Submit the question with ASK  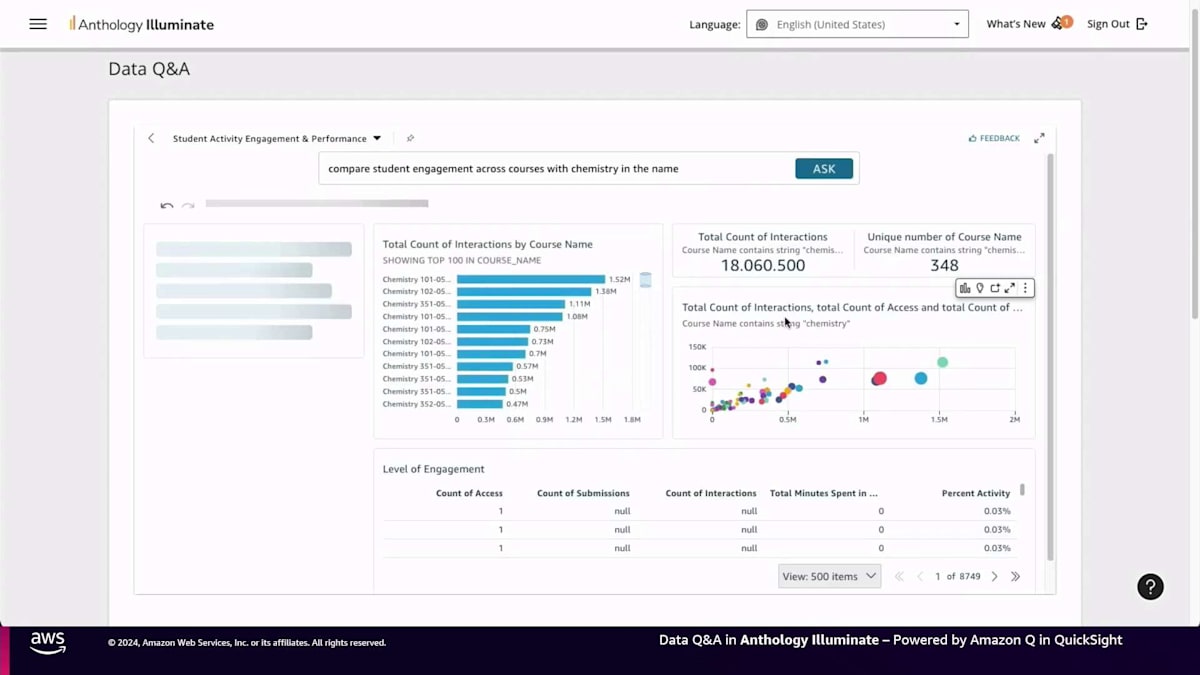click(824, 168)
